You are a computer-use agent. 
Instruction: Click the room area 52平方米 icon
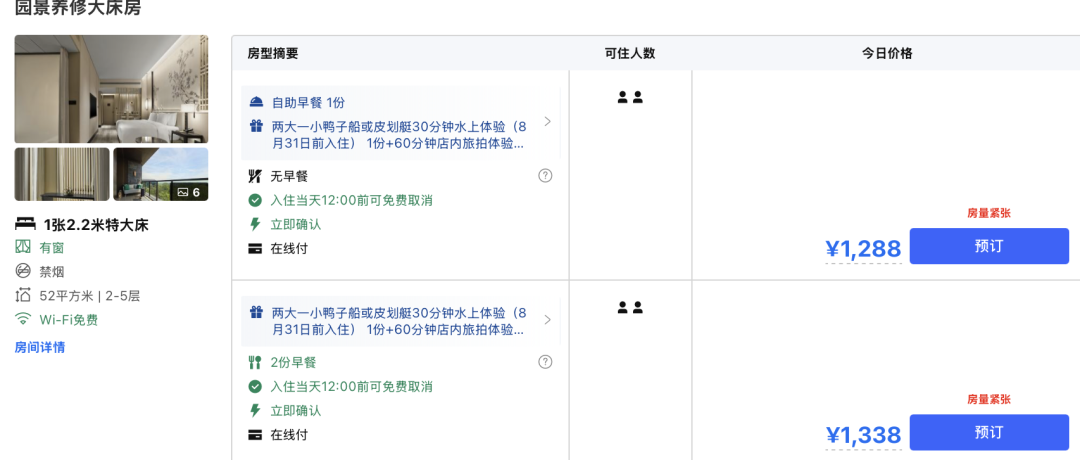23,296
